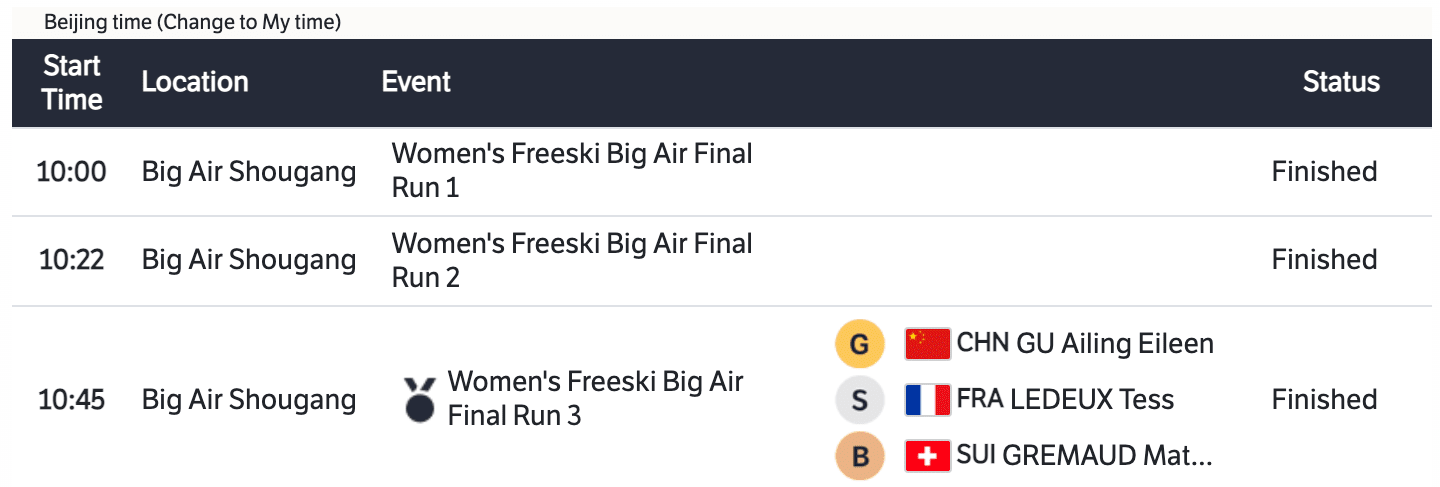Select athlete SUI GREMAUD Mat...
Image resolution: width=1440 pixels, height=487 pixels.
pyautogui.click(x=1084, y=456)
